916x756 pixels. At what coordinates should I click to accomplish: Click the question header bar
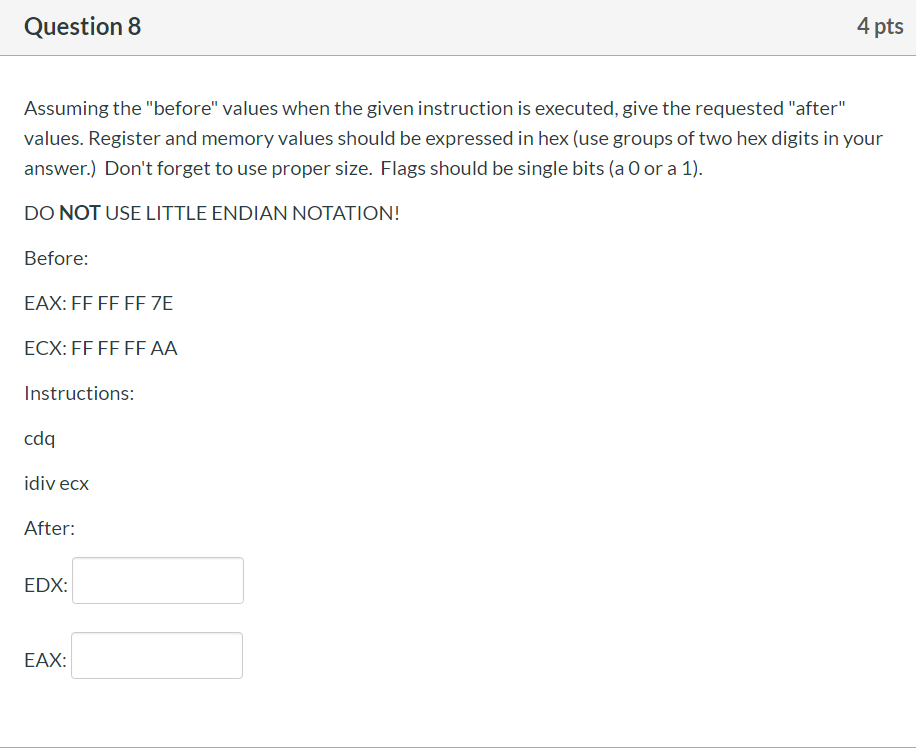pyautogui.click(x=458, y=27)
